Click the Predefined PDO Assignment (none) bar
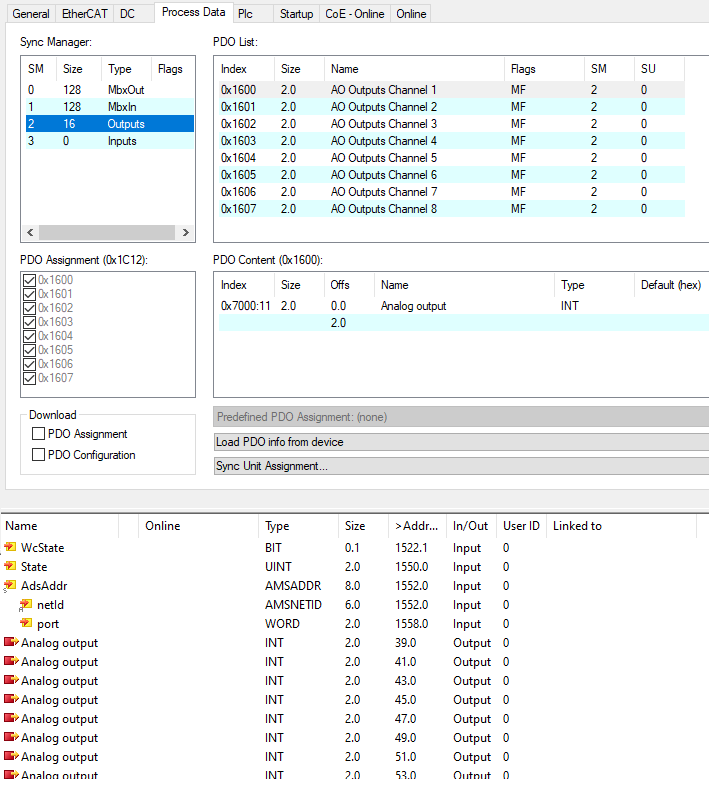709x787 pixels. pyautogui.click(x=461, y=417)
